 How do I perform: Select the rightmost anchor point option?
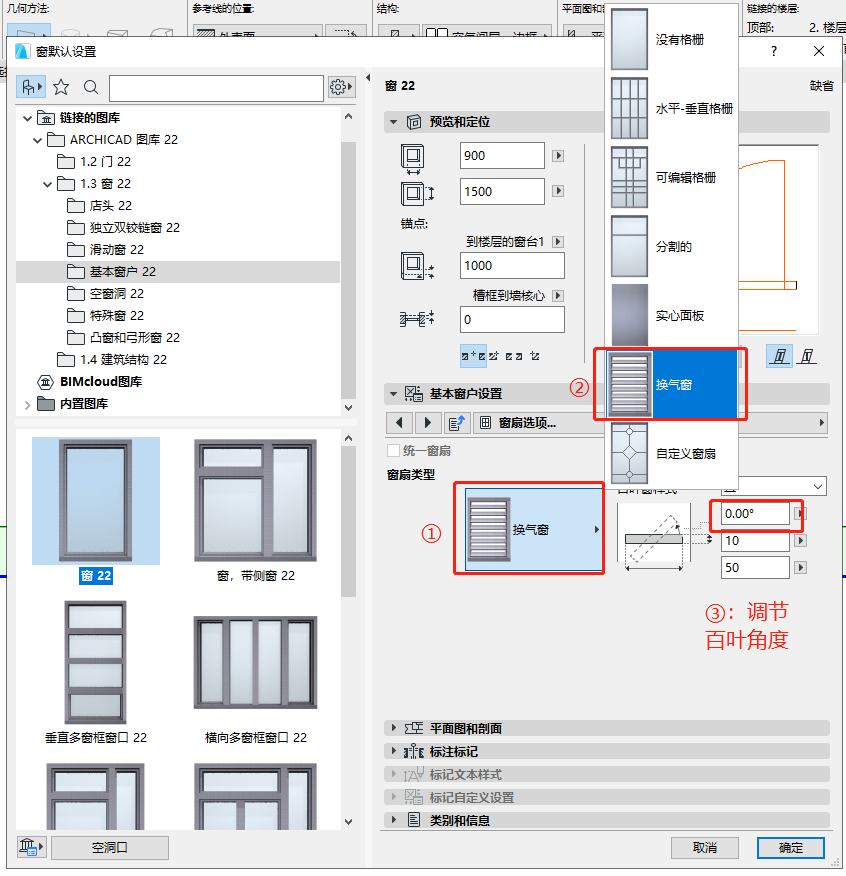tap(535, 356)
